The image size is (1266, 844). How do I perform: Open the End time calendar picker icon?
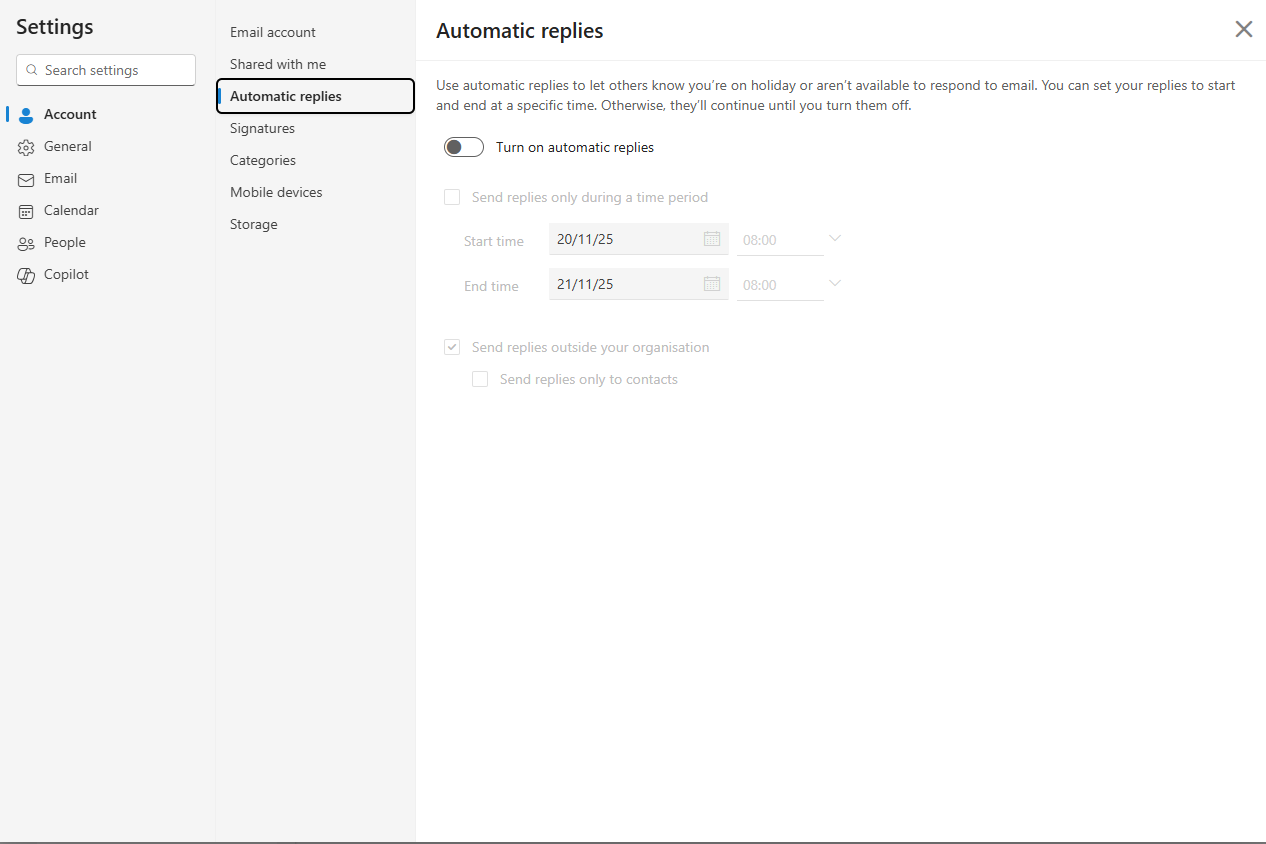pyautogui.click(x=712, y=284)
